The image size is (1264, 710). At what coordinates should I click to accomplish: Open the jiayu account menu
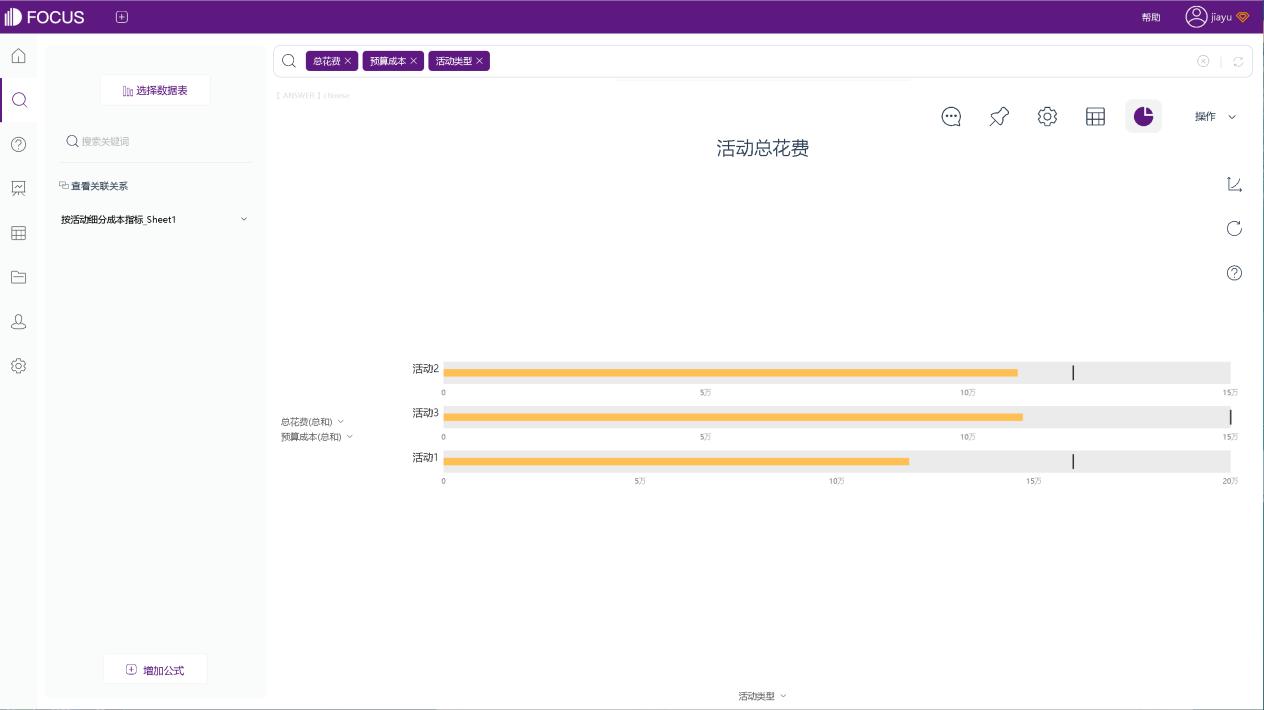coord(1210,16)
